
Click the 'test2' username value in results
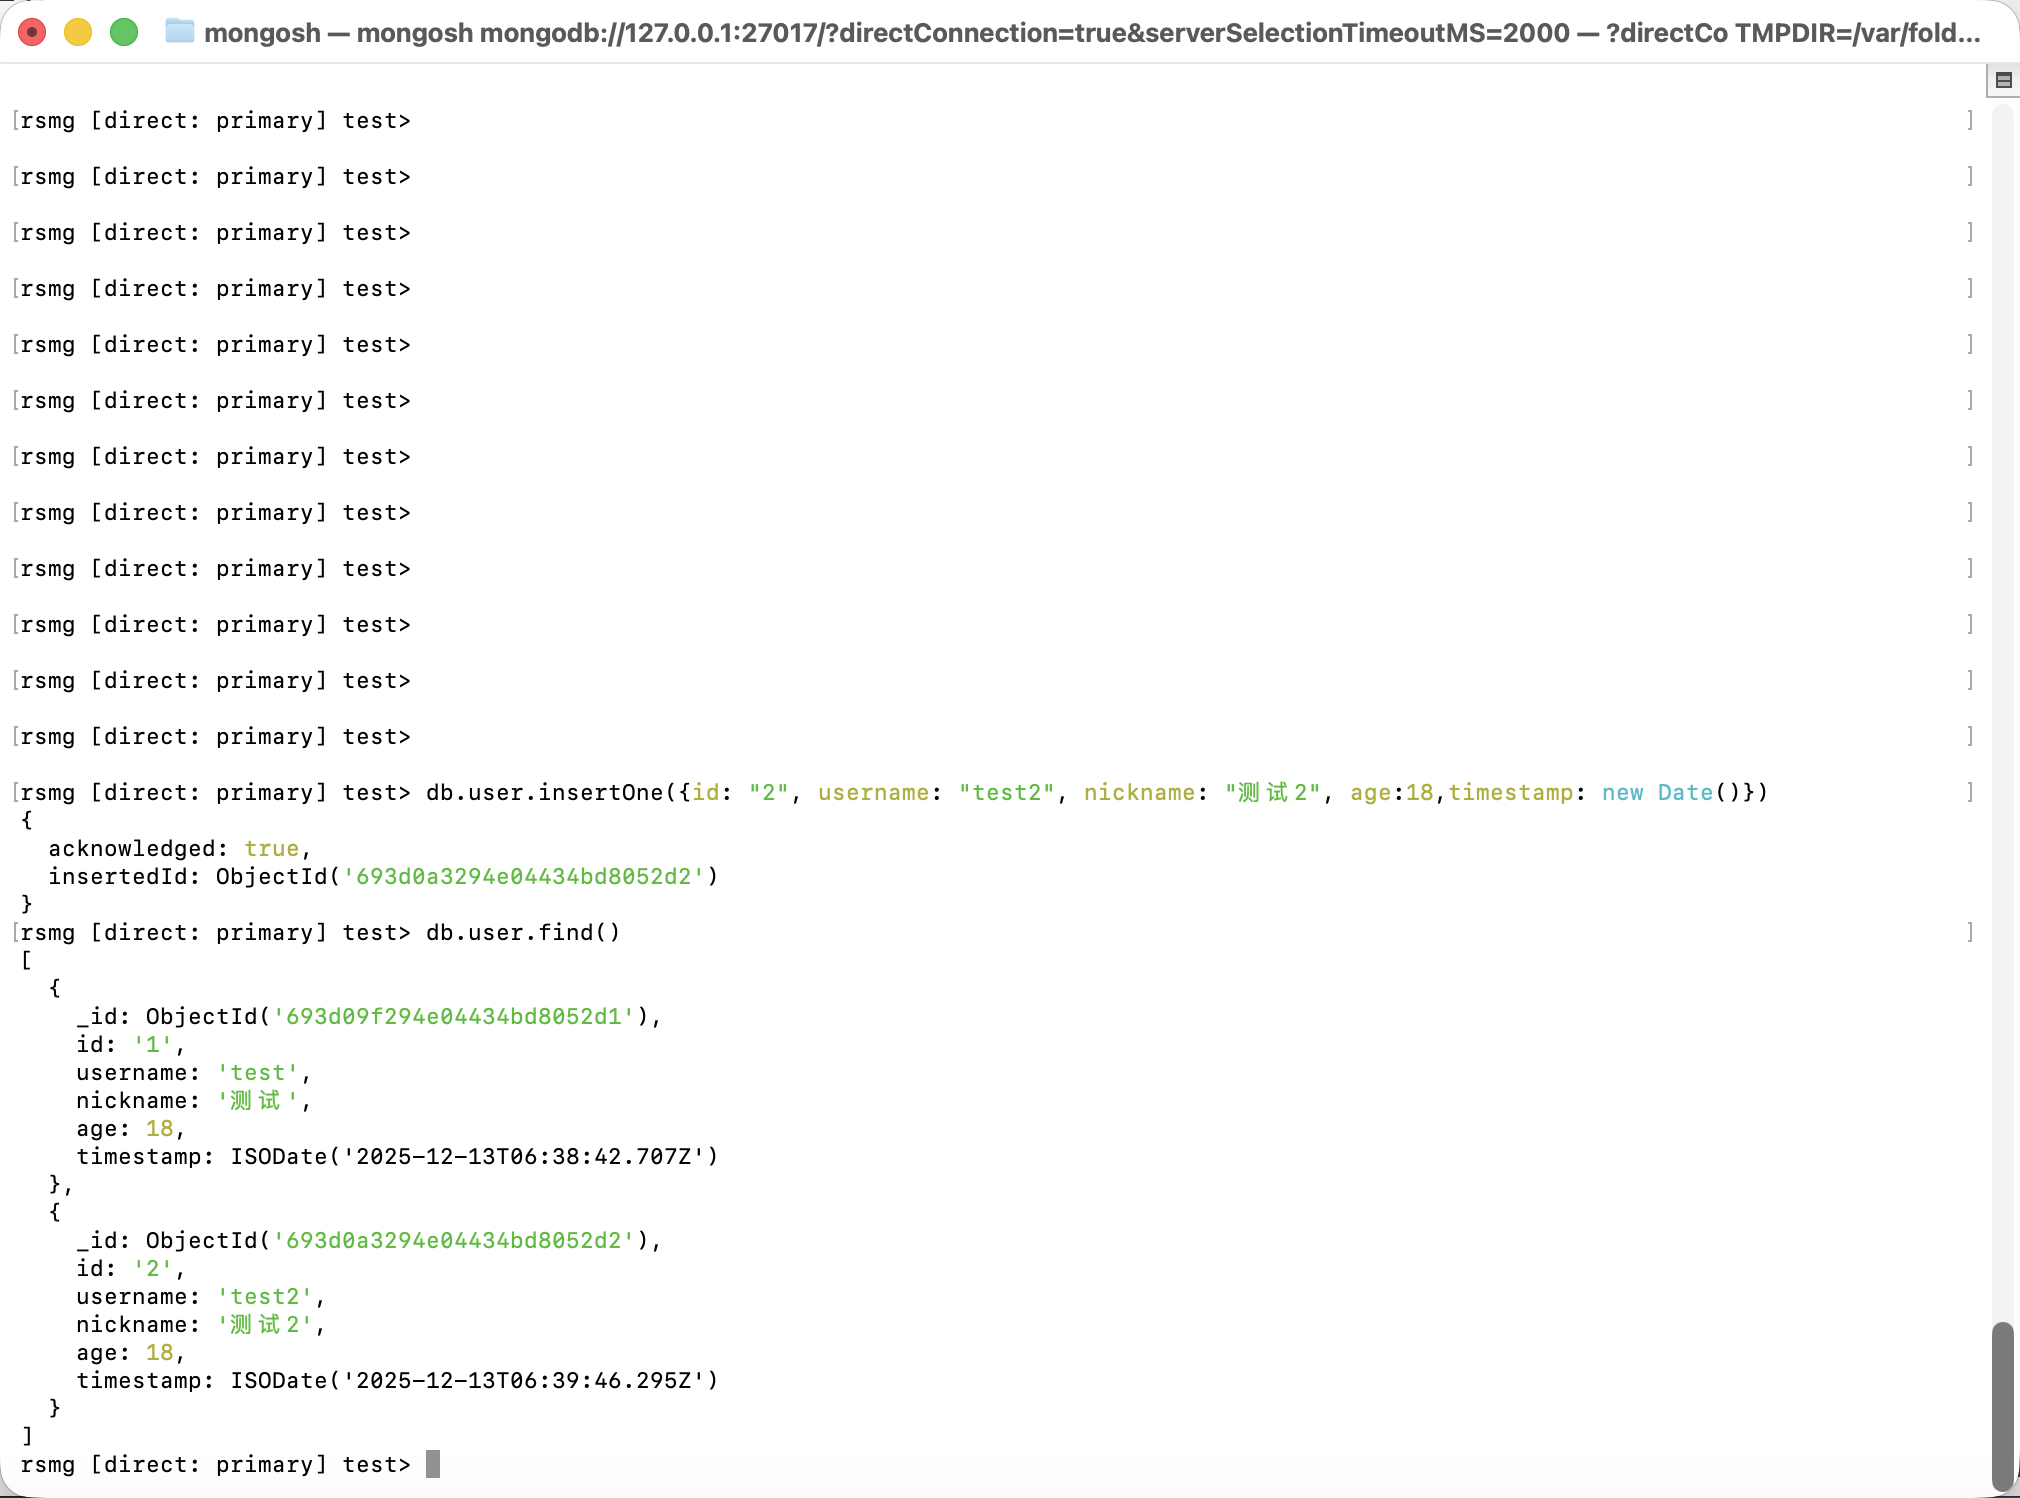(265, 1297)
